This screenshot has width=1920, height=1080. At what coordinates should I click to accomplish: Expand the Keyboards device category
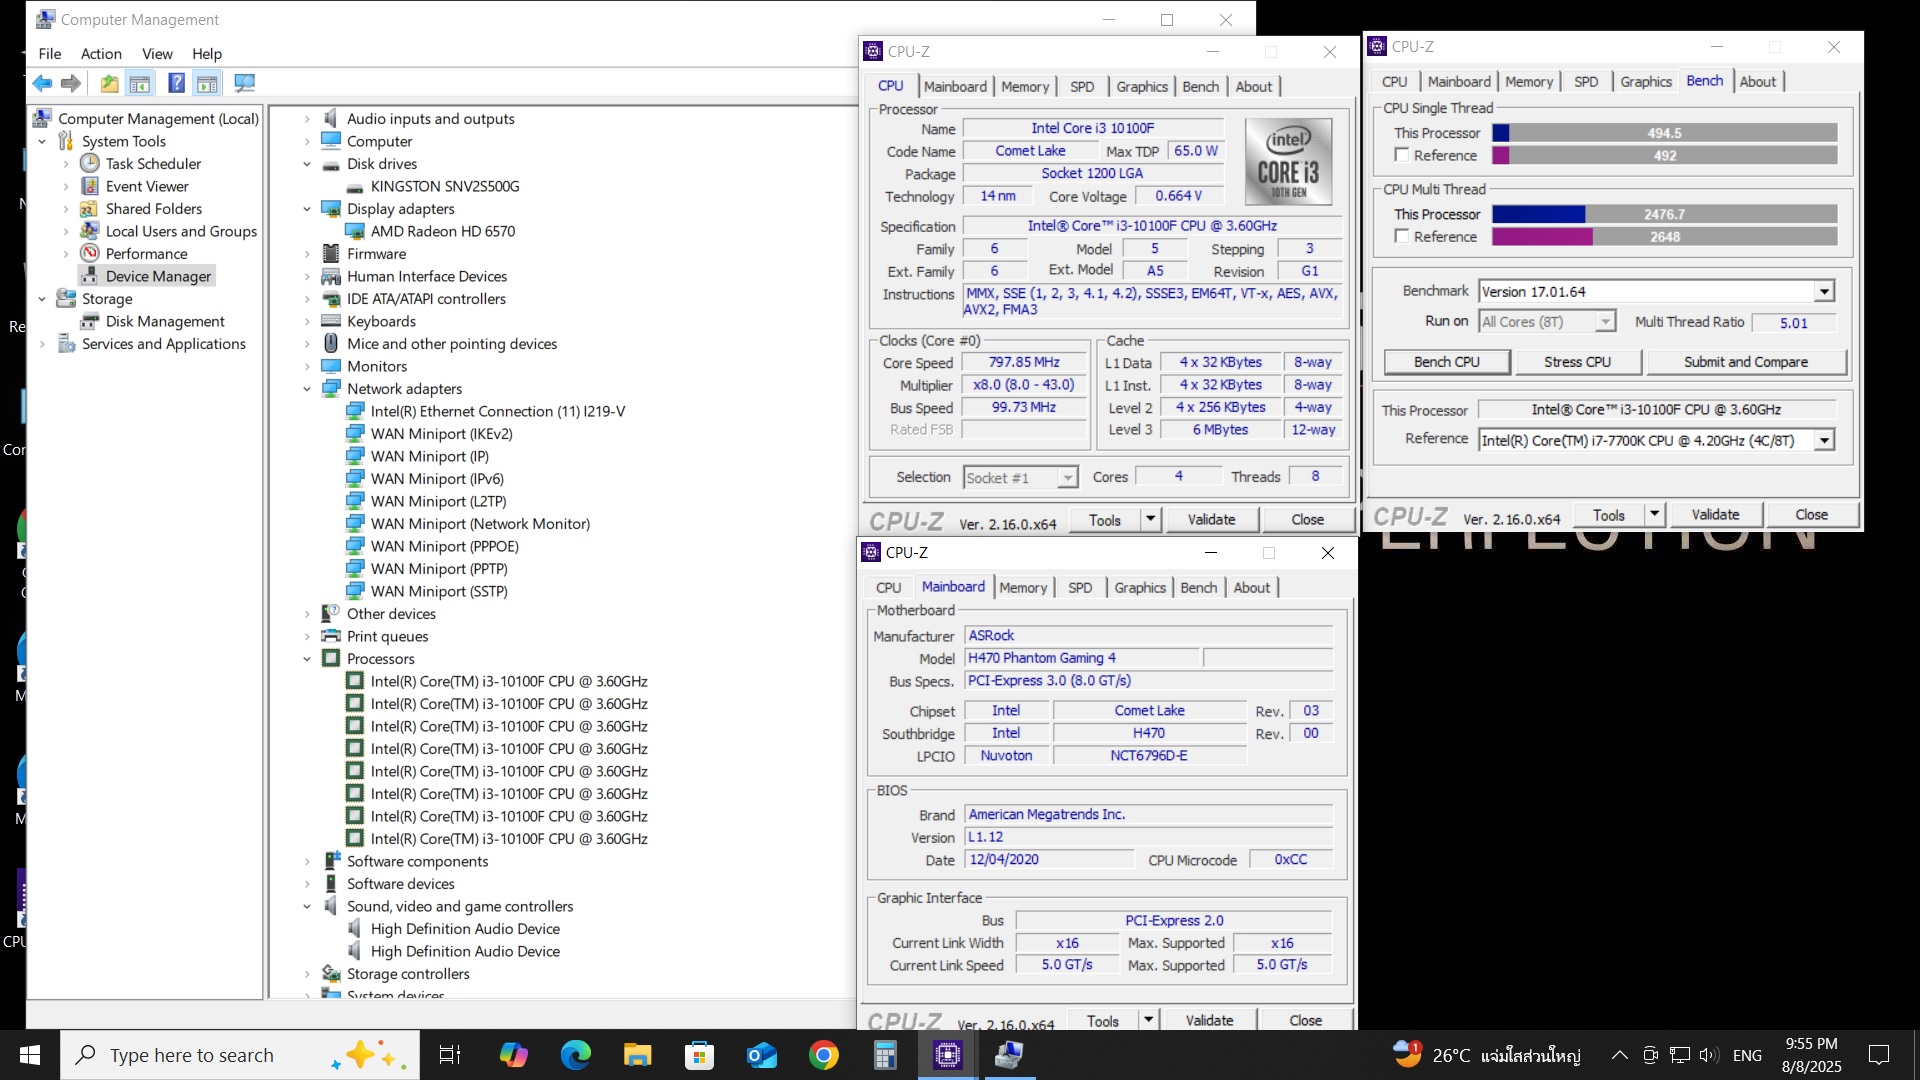tap(307, 321)
